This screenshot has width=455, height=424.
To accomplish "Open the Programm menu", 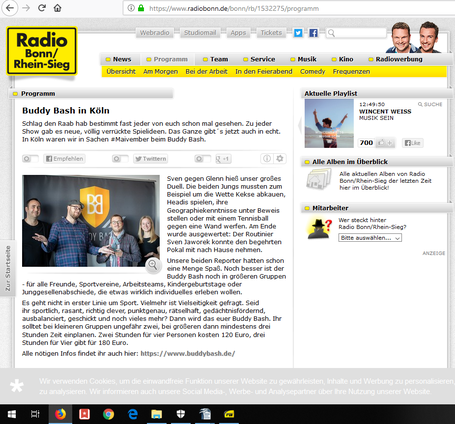I will [x=167, y=59].
